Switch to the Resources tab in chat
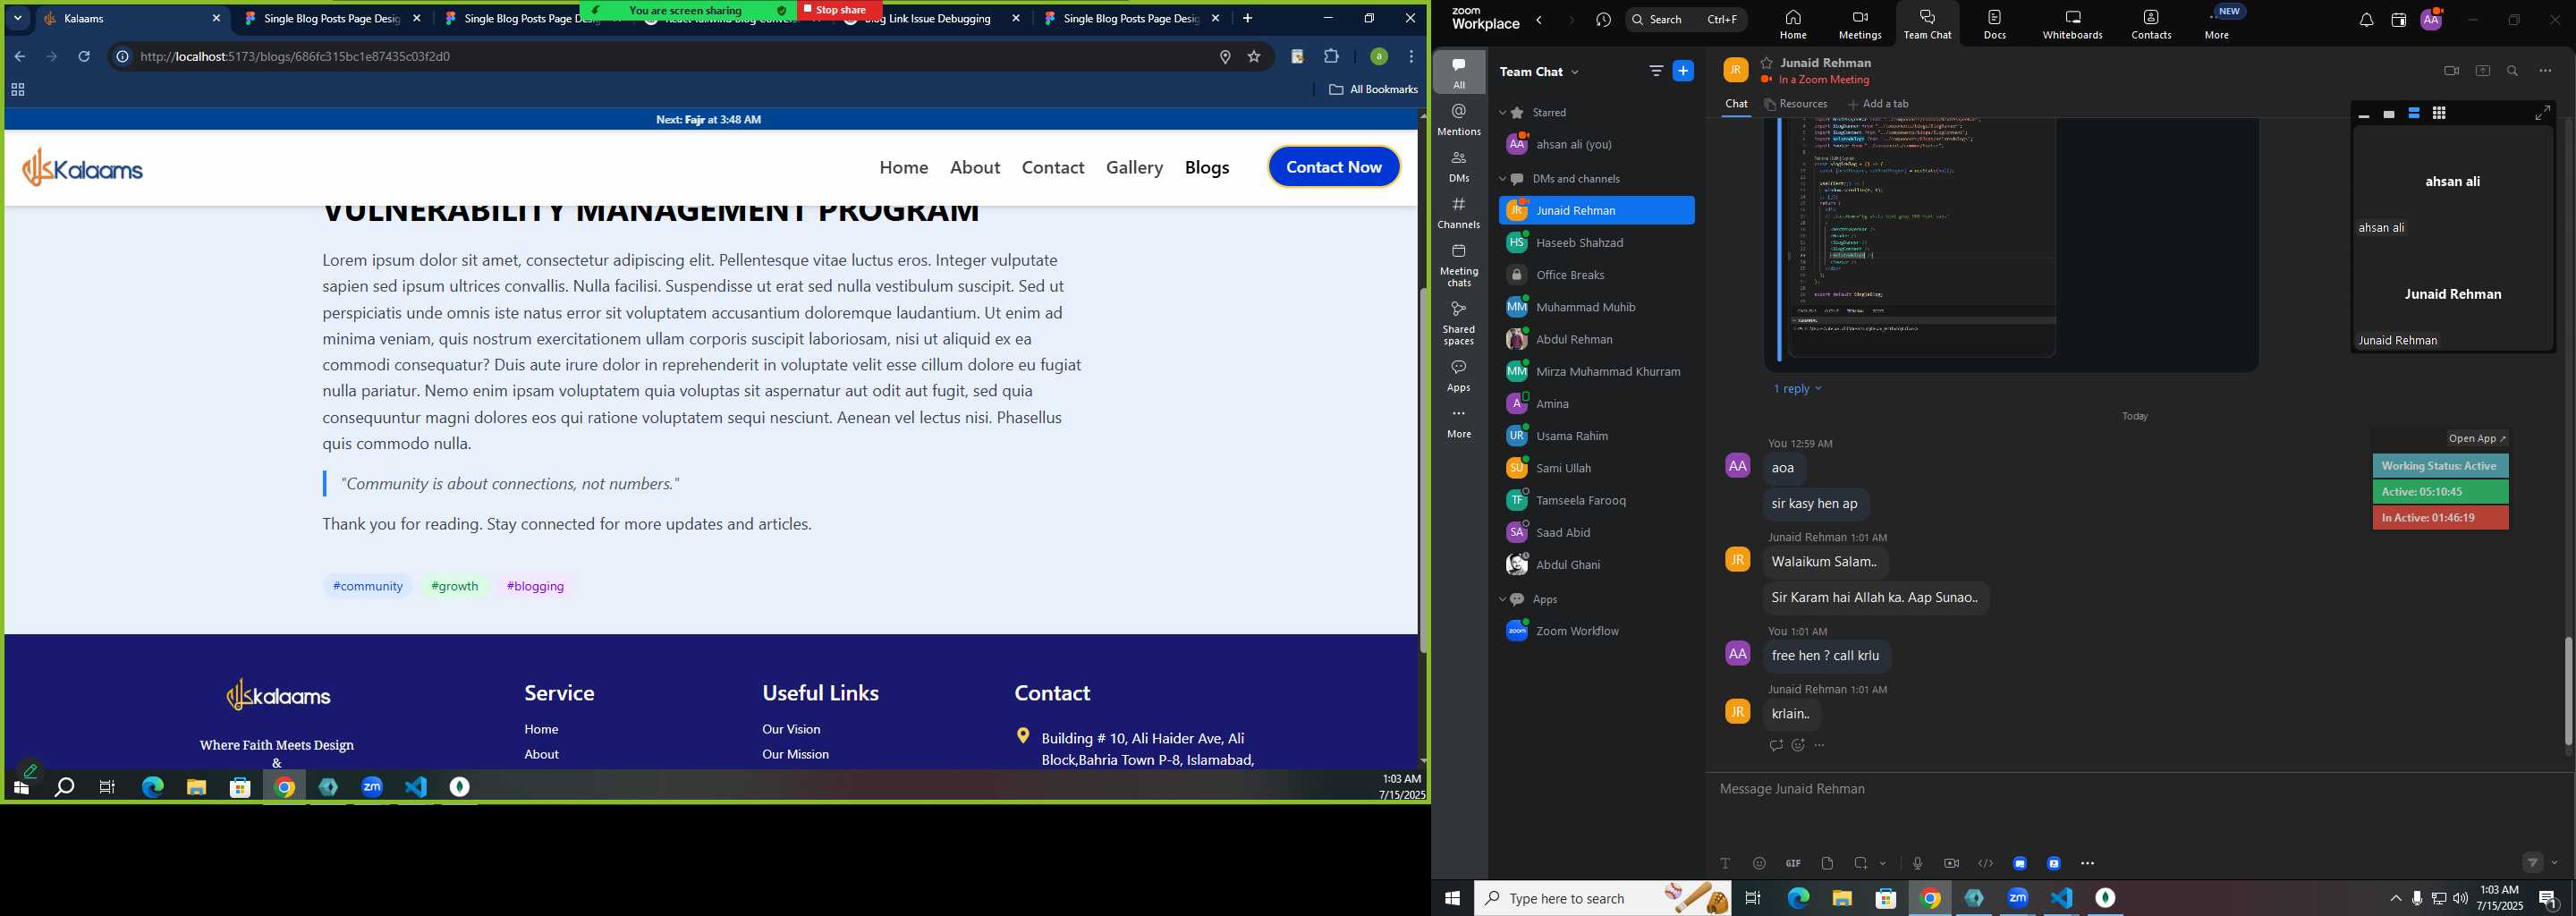The width and height of the screenshot is (2576, 916). [x=1796, y=104]
